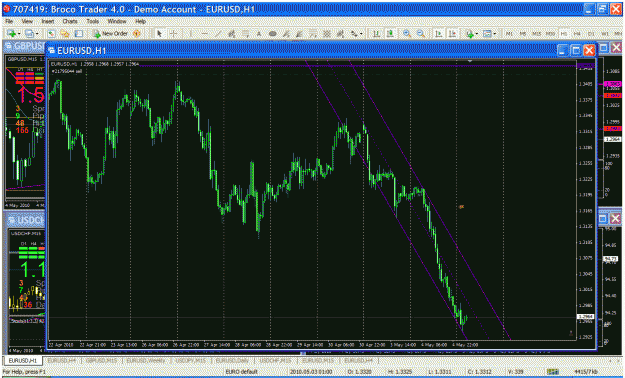Select the D1 timeframe

pyautogui.click(x=591, y=34)
